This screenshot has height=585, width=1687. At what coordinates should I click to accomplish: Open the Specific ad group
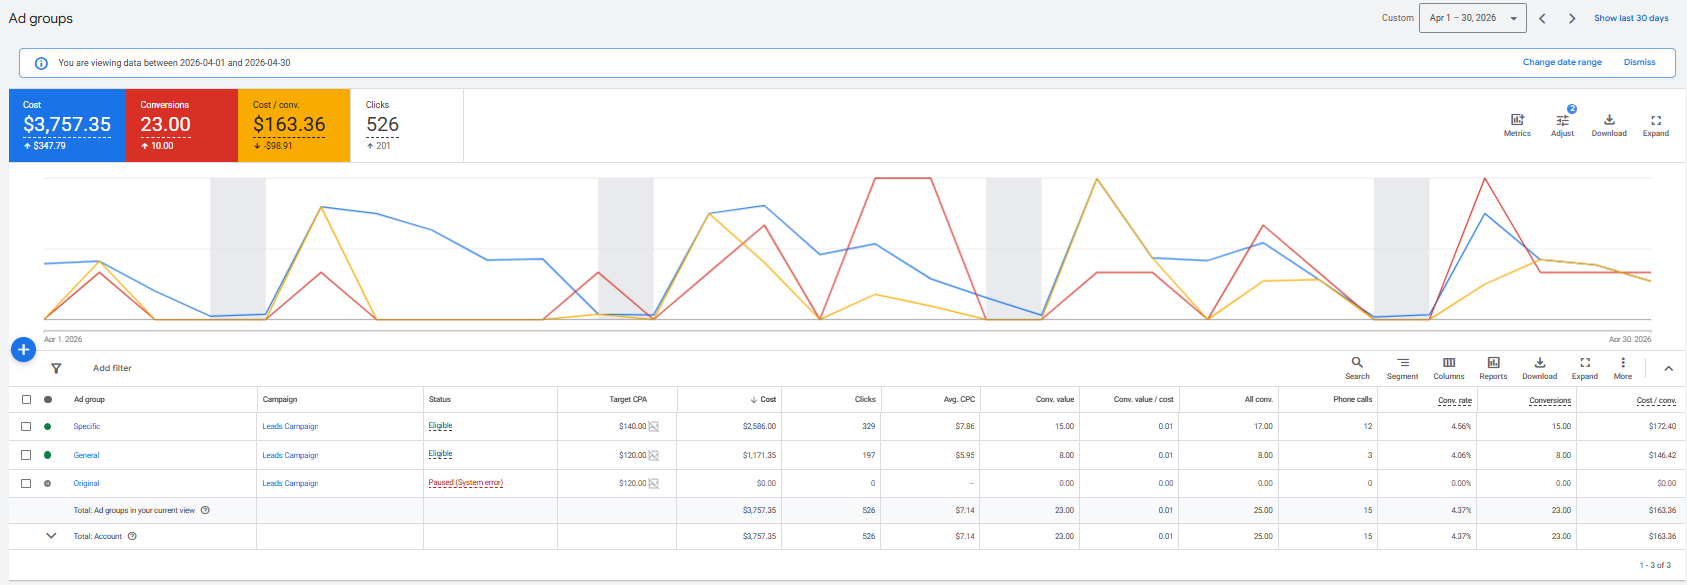click(x=87, y=426)
